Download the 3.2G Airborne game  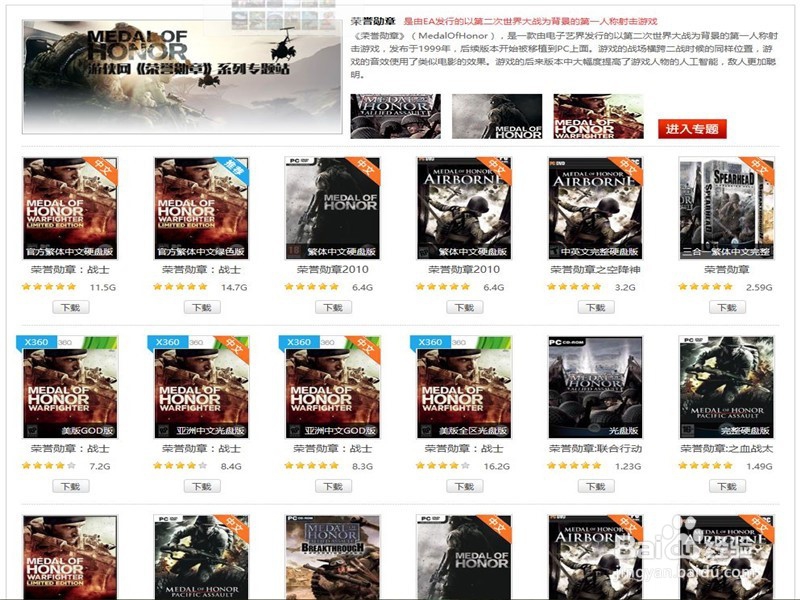[596, 307]
